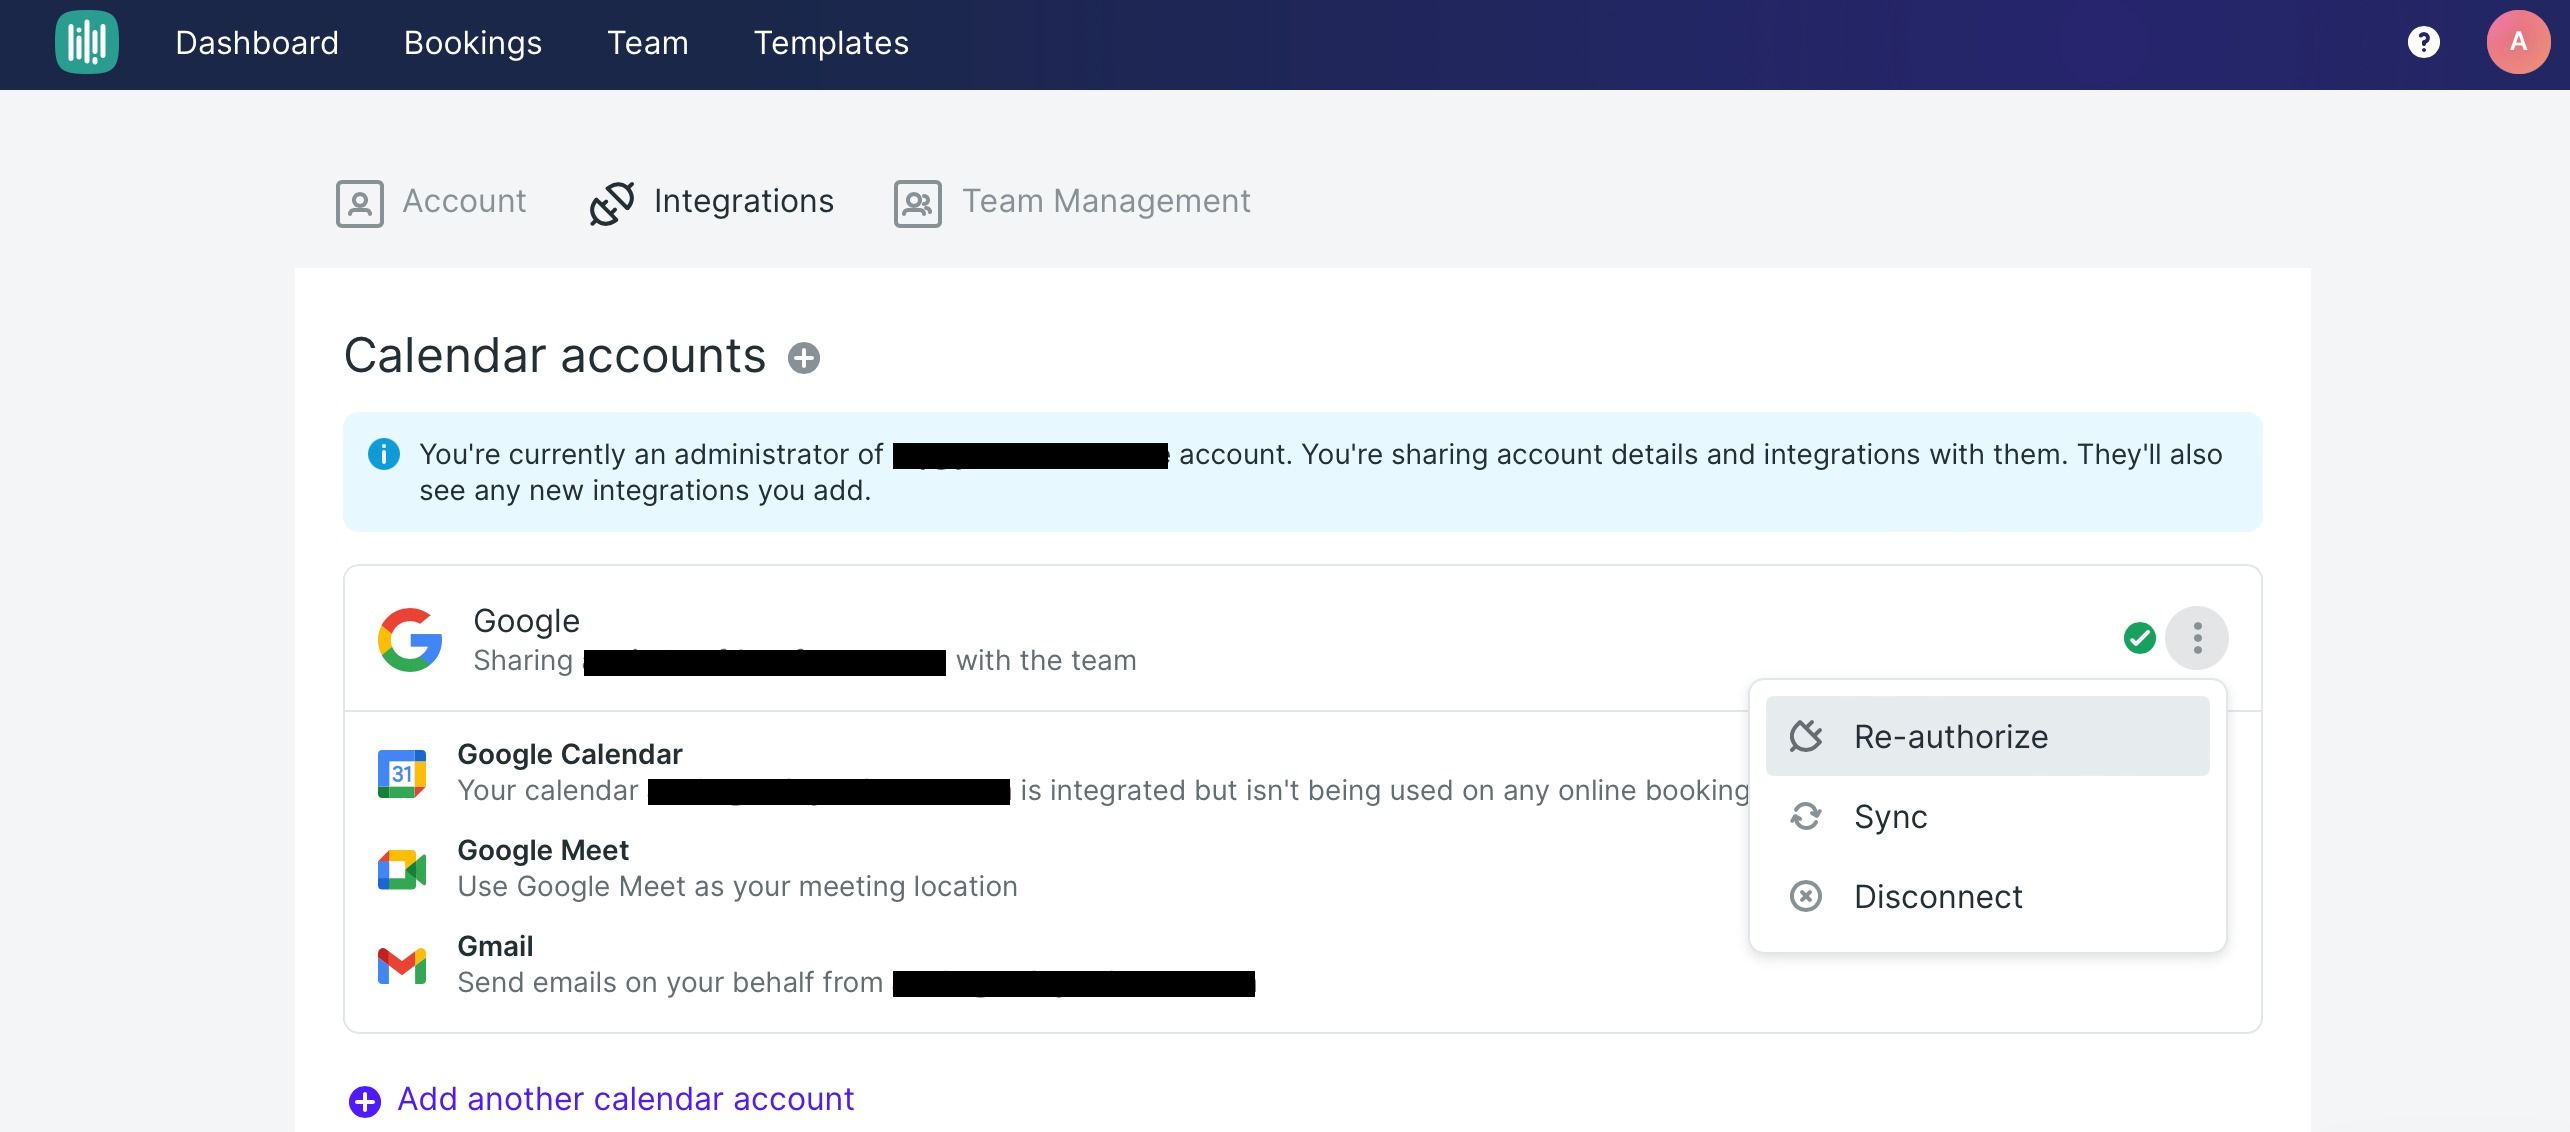Click the blue info icon
The width and height of the screenshot is (2570, 1132).
pyautogui.click(x=384, y=454)
